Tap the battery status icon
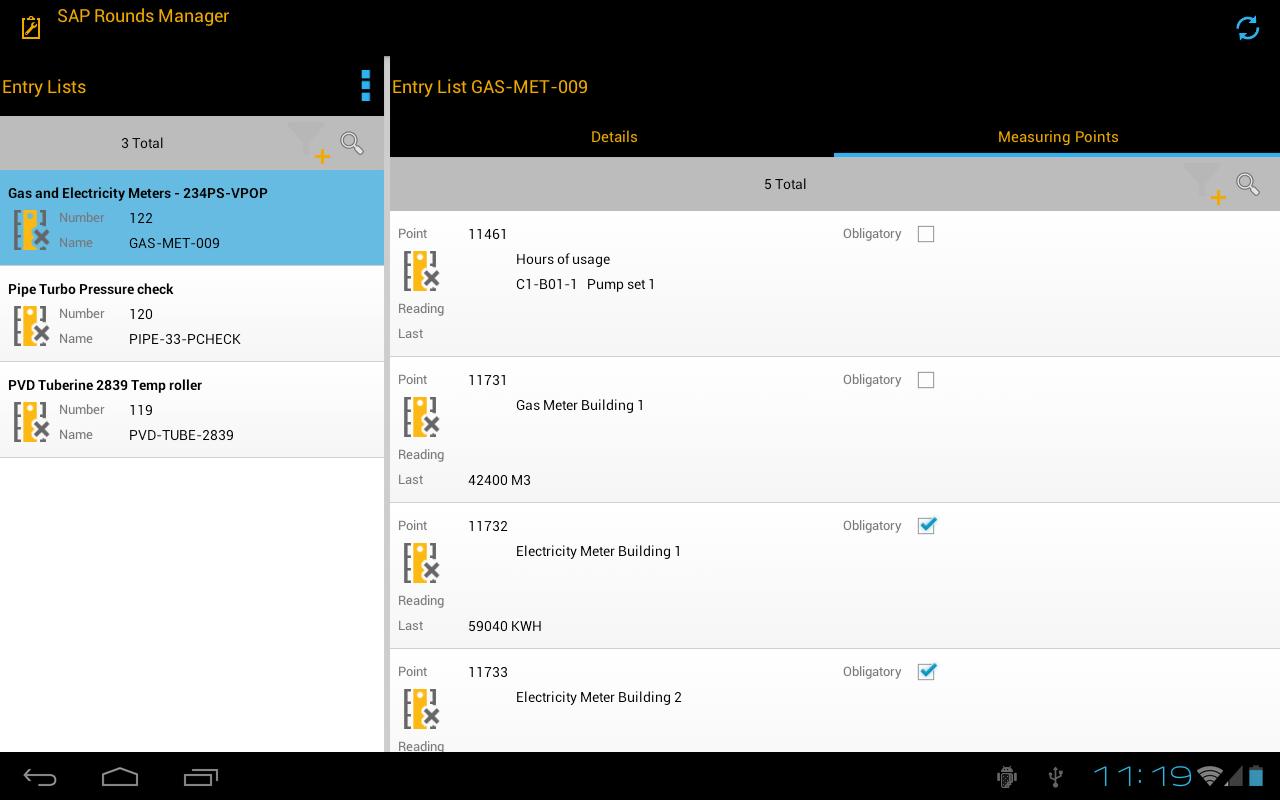The width and height of the screenshot is (1280, 800). point(1255,776)
